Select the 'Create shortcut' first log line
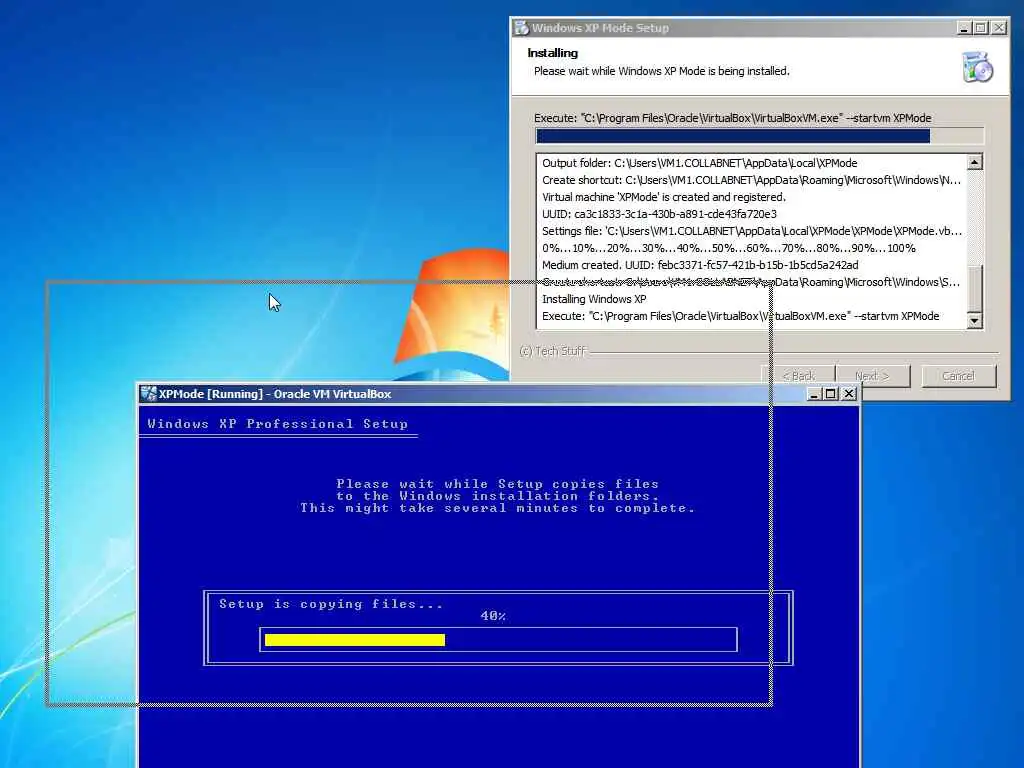 coord(751,180)
